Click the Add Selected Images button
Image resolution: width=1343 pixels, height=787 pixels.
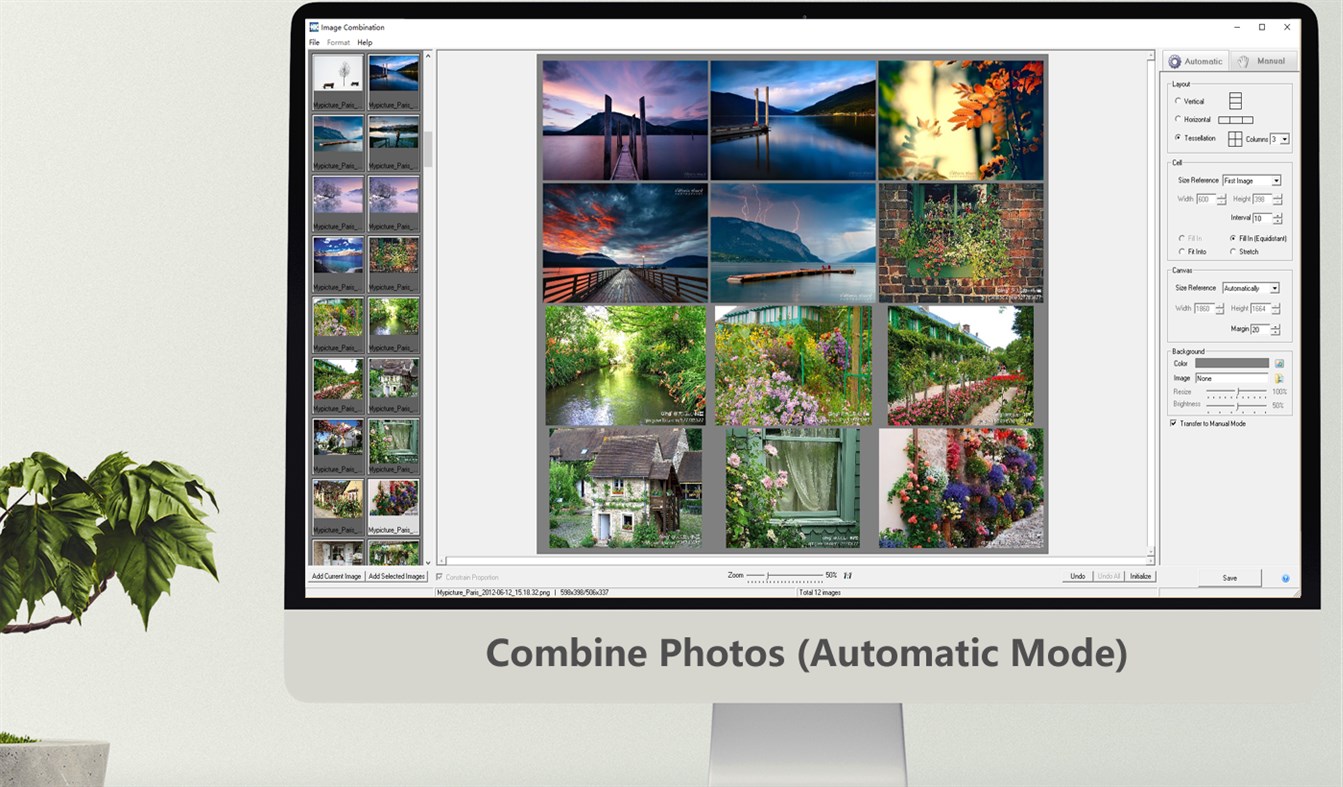(397, 577)
